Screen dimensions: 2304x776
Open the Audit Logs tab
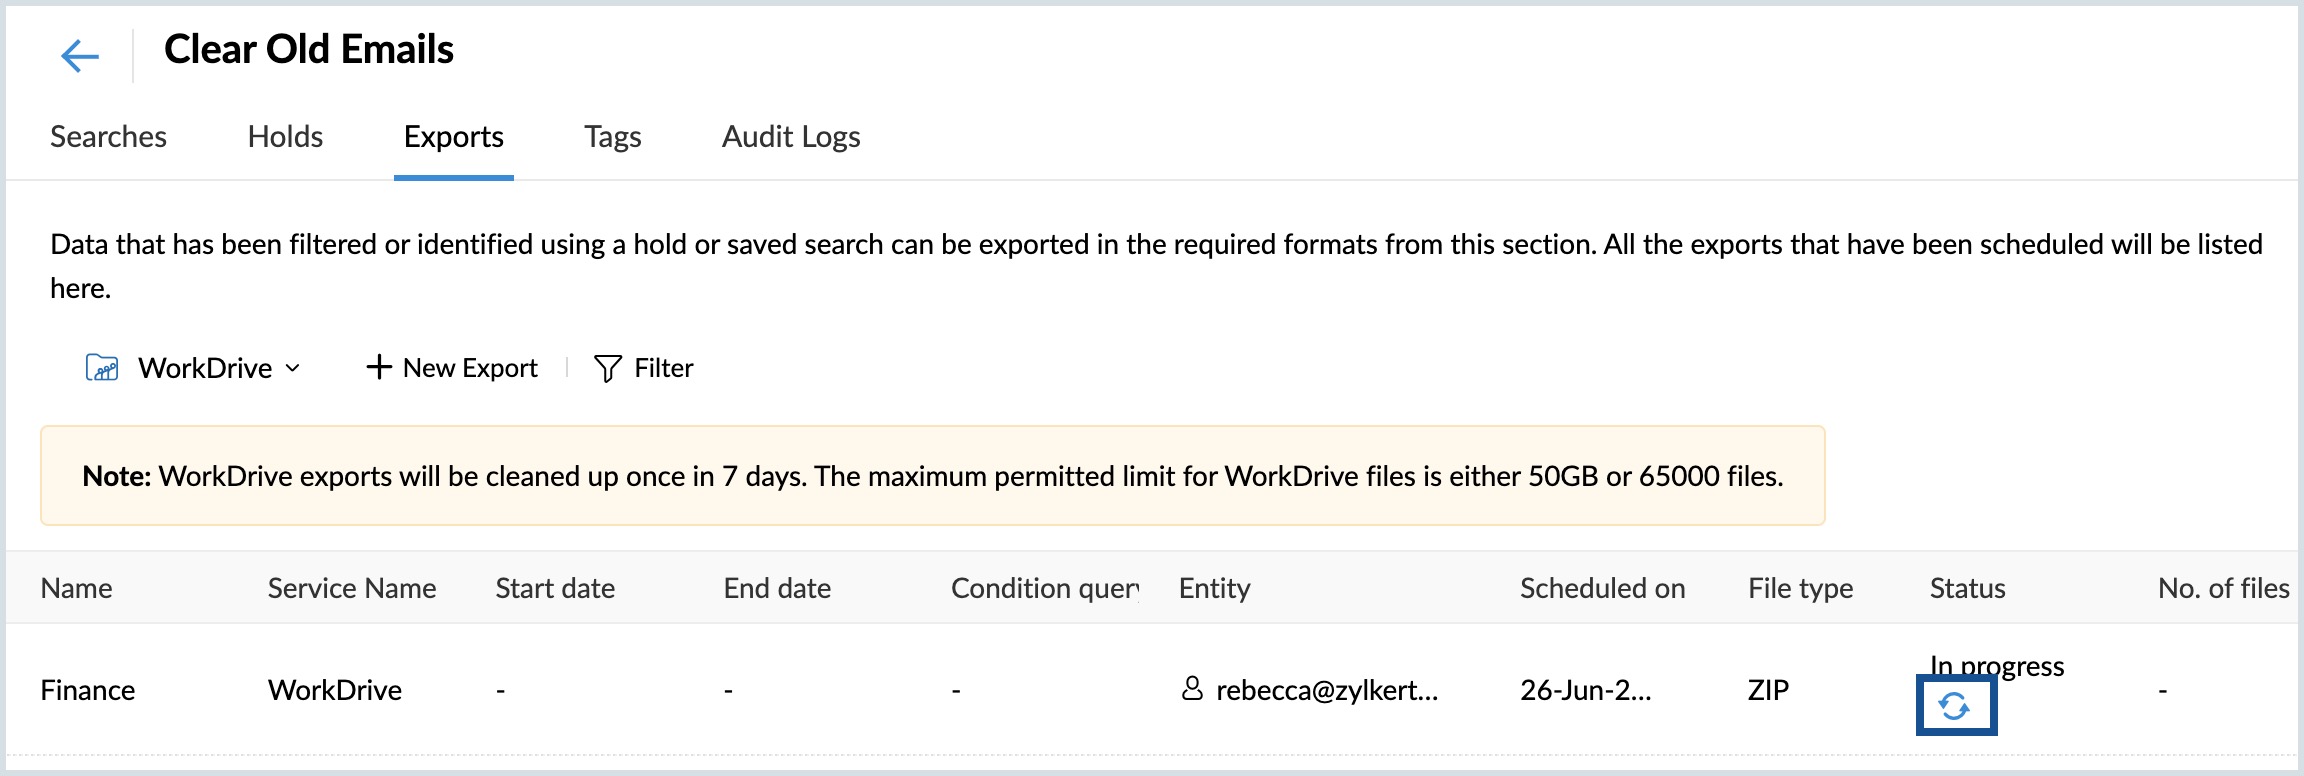(x=791, y=137)
